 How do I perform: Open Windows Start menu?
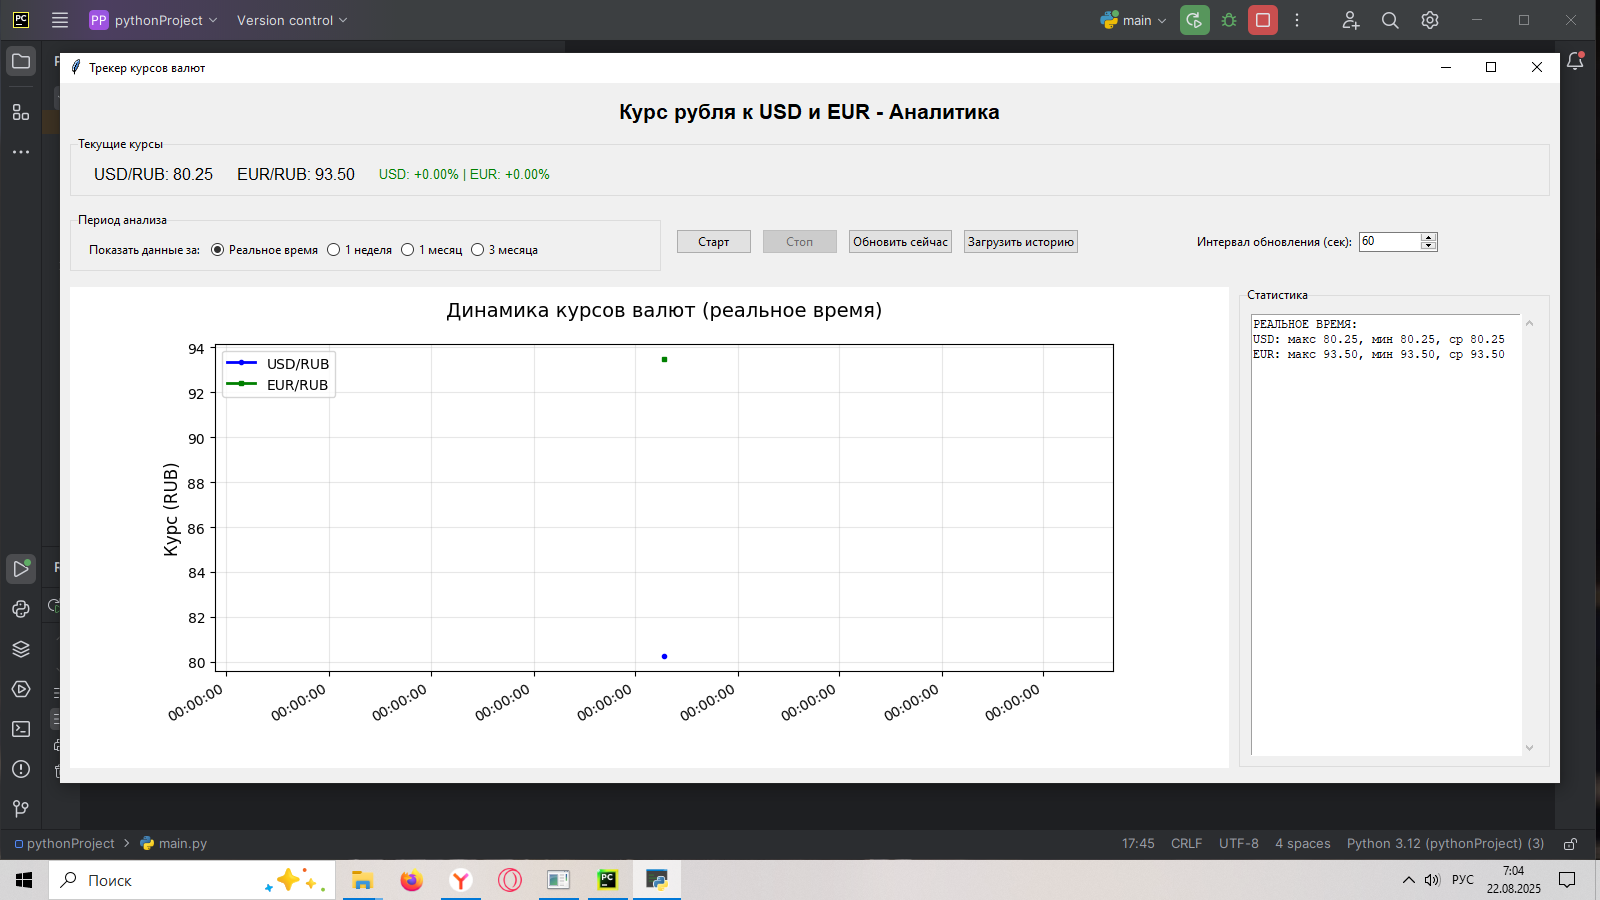click(x=24, y=880)
